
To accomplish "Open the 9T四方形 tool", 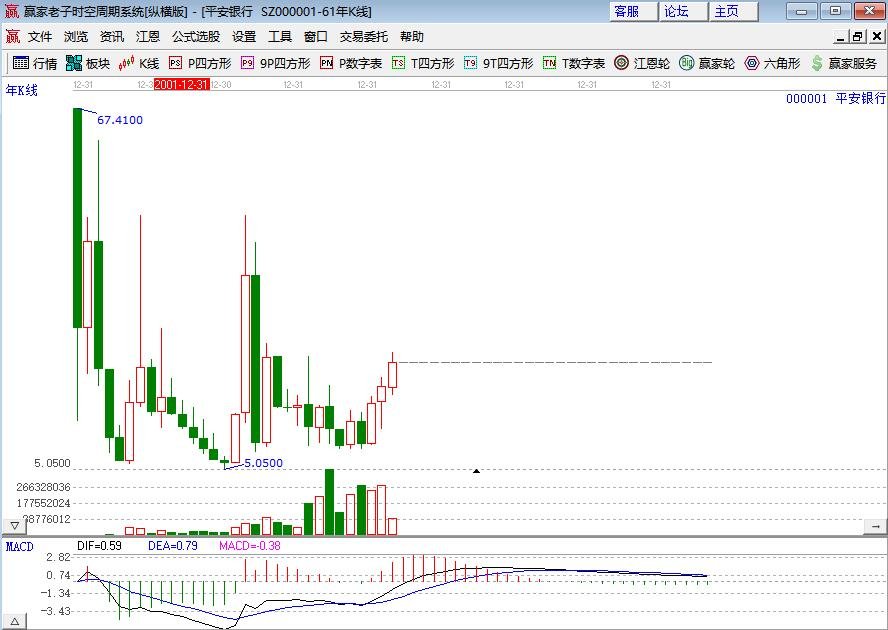I will click(498, 63).
